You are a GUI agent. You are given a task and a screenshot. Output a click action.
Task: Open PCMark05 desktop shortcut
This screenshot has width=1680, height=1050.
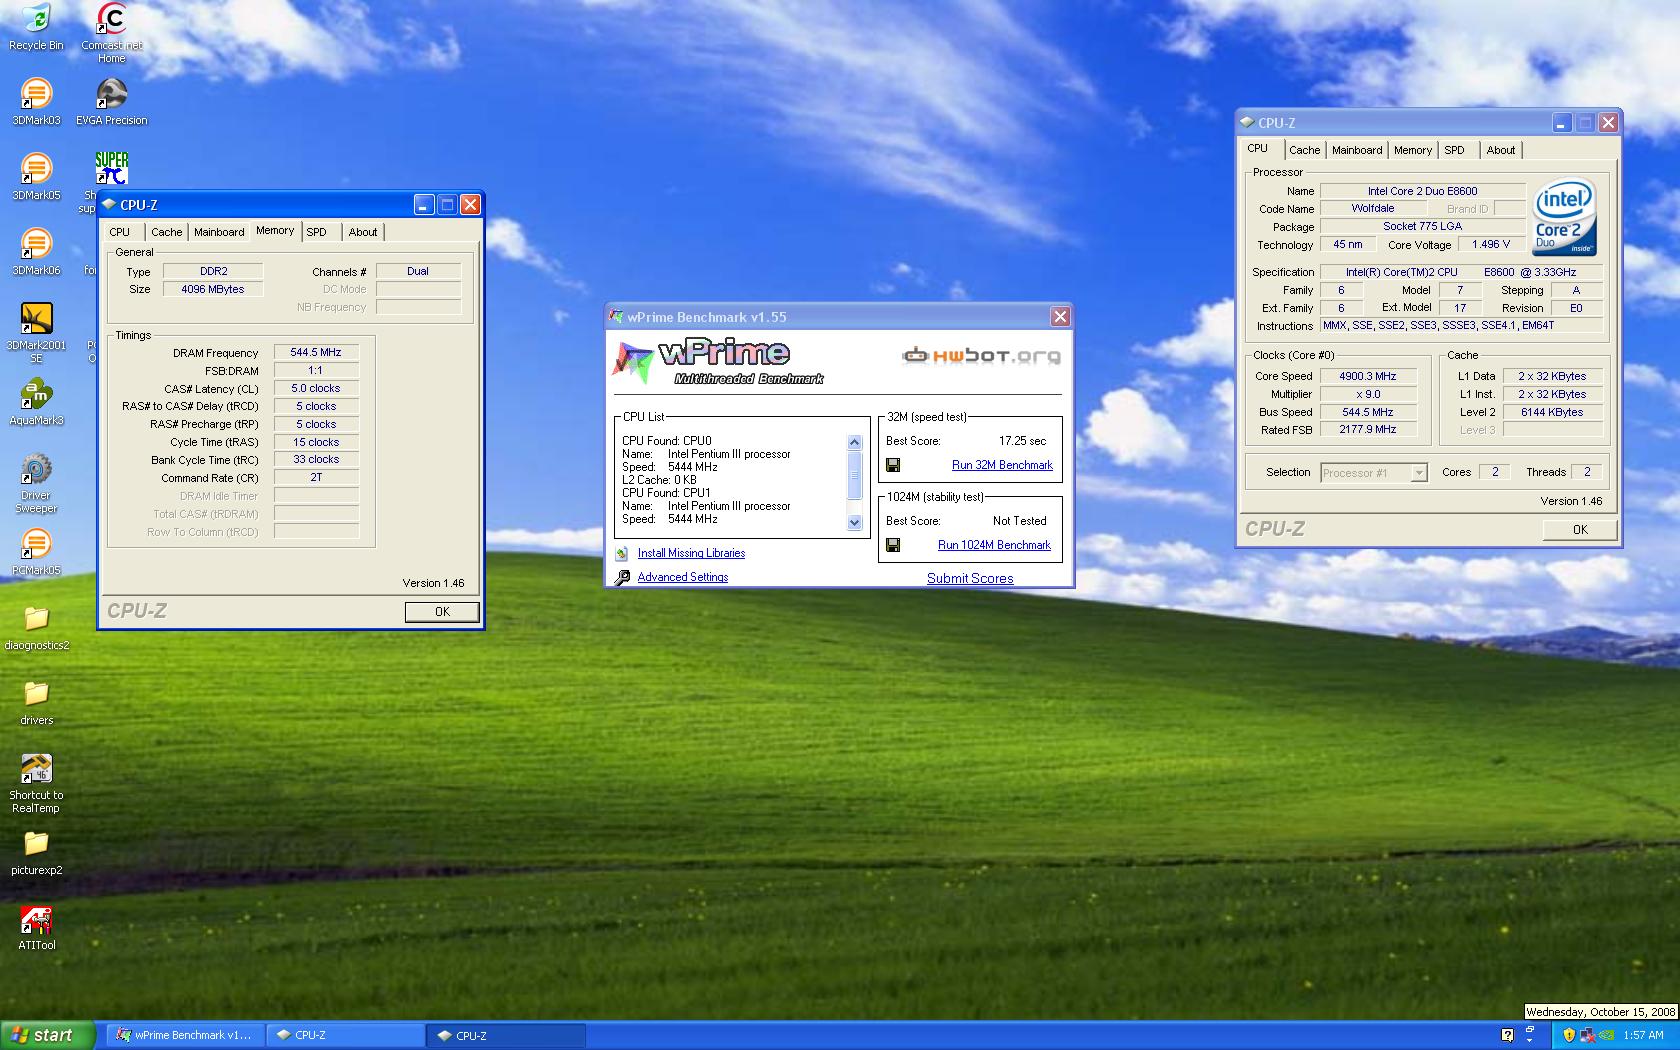click(36, 552)
